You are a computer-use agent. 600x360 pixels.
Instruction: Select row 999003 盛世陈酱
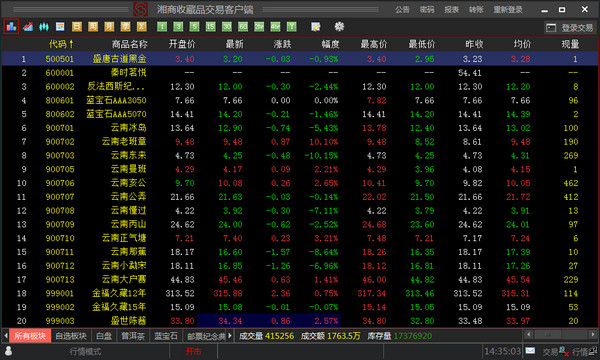(x=300, y=321)
